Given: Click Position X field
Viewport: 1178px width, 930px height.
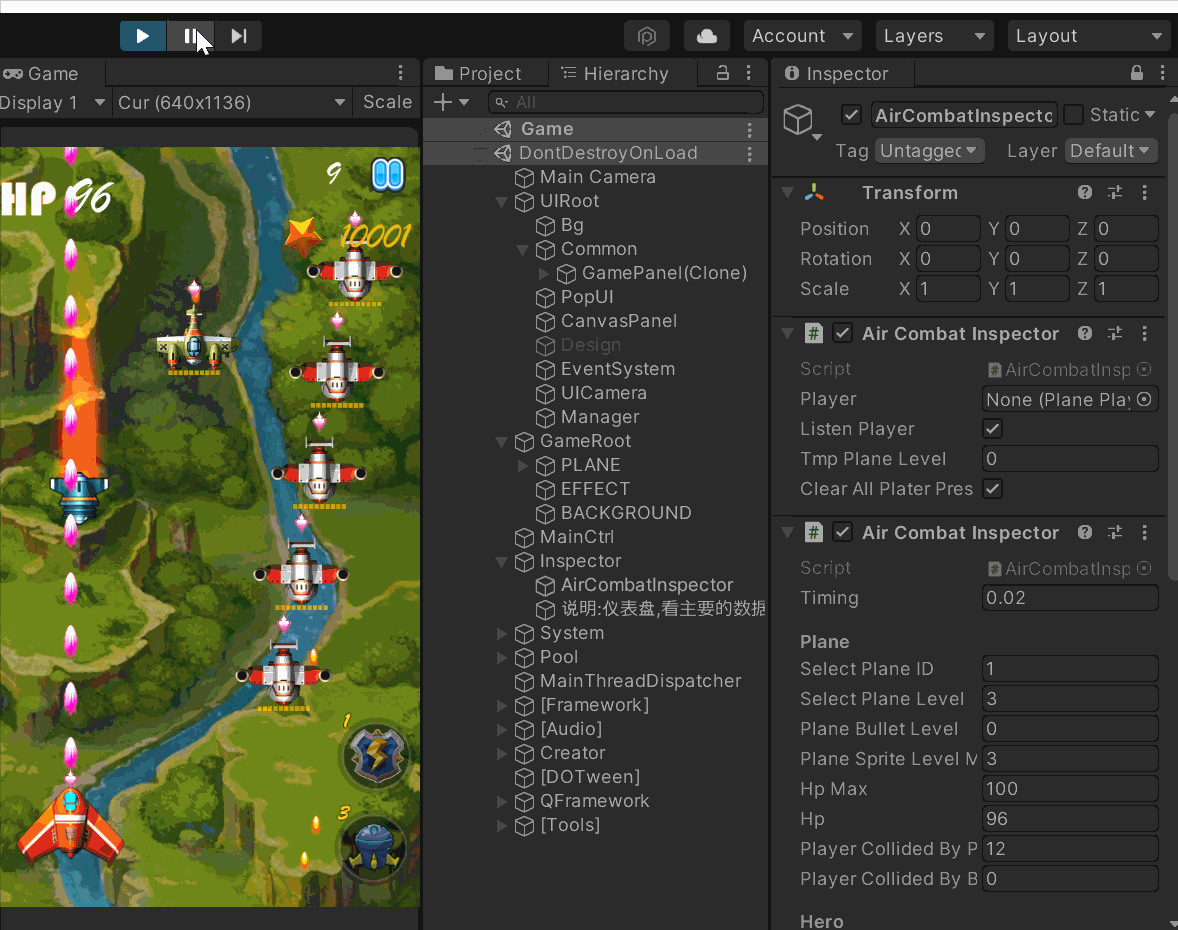Looking at the screenshot, I should [947, 228].
